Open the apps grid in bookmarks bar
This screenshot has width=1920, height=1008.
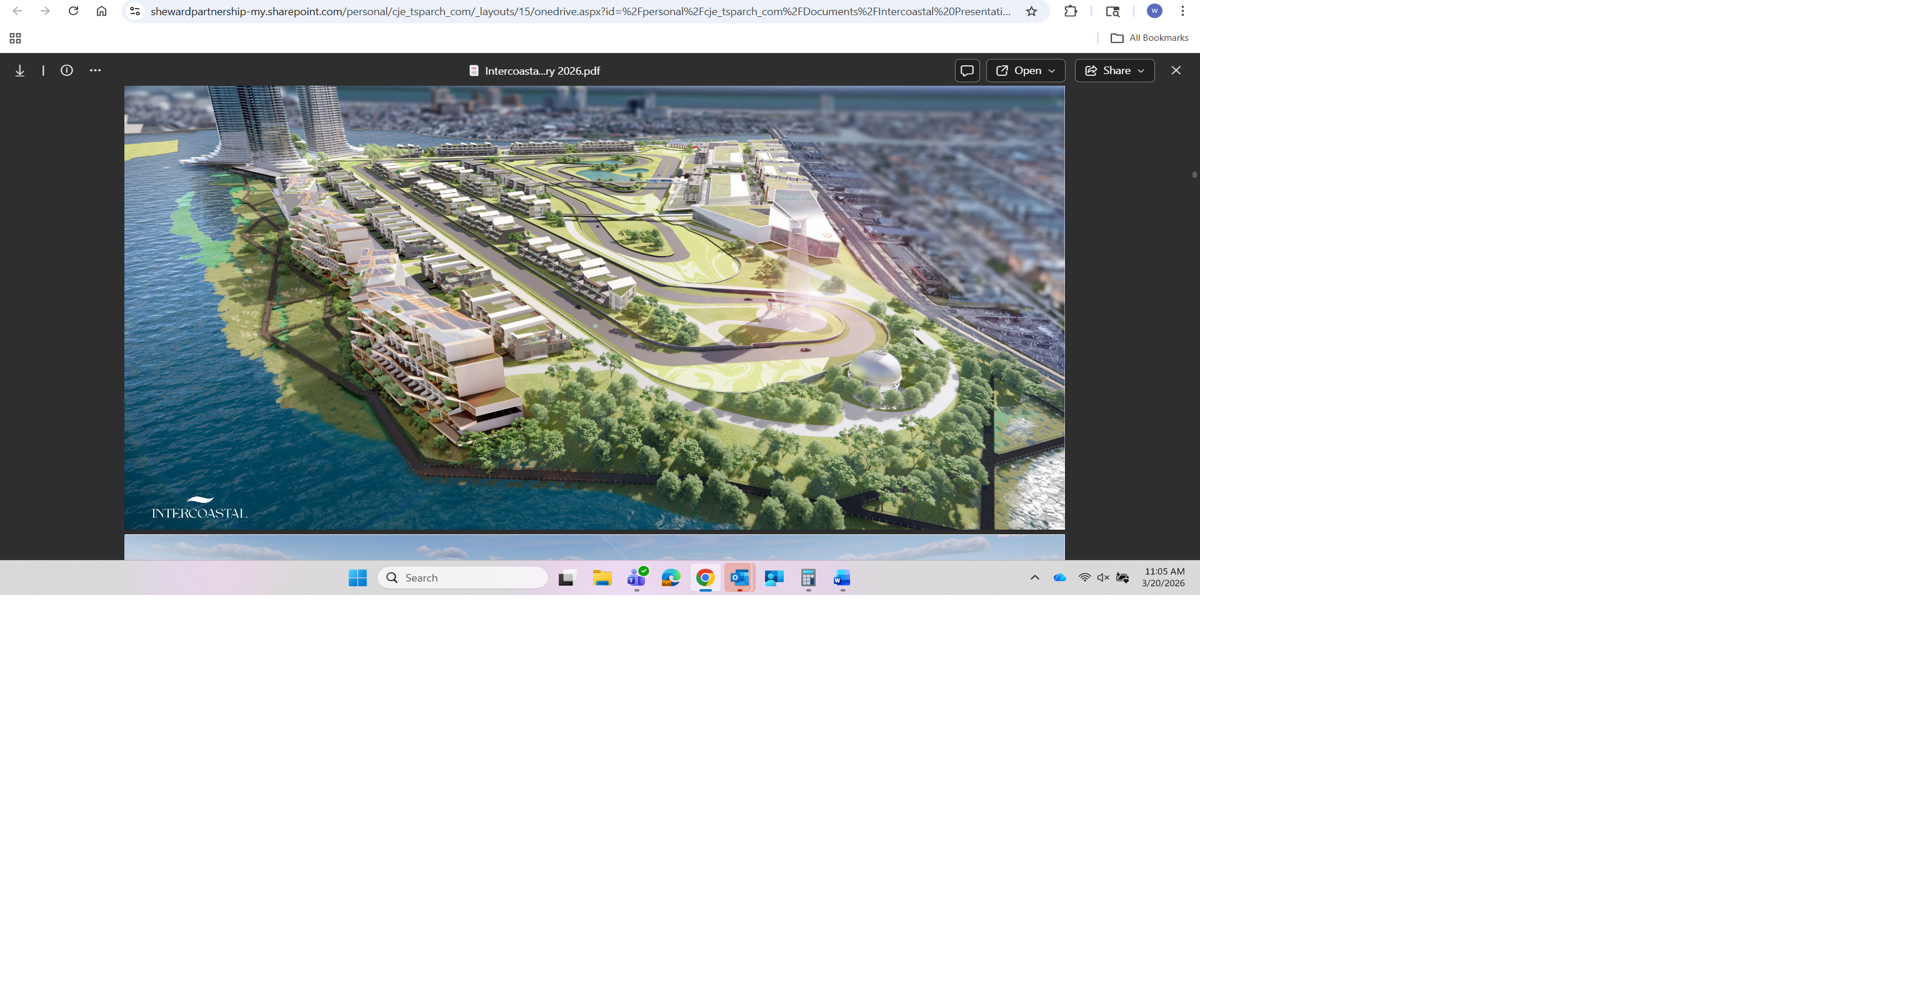tap(15, 38)
